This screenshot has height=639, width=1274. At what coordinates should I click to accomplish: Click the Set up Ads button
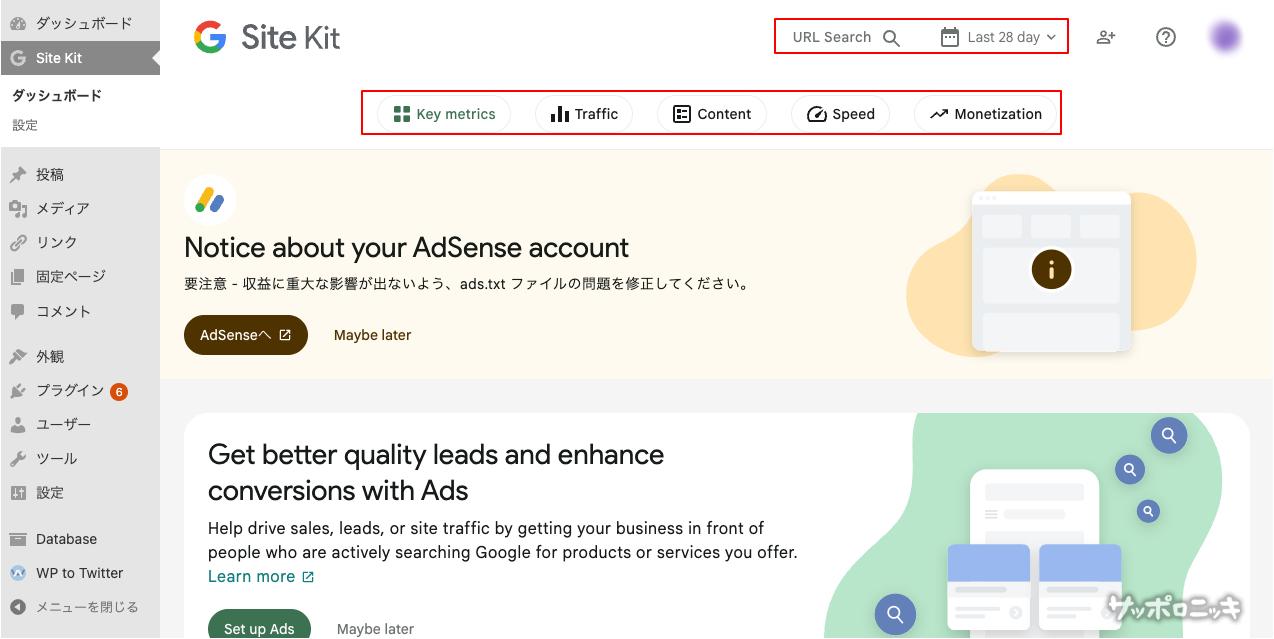click(x=259, y=628)
